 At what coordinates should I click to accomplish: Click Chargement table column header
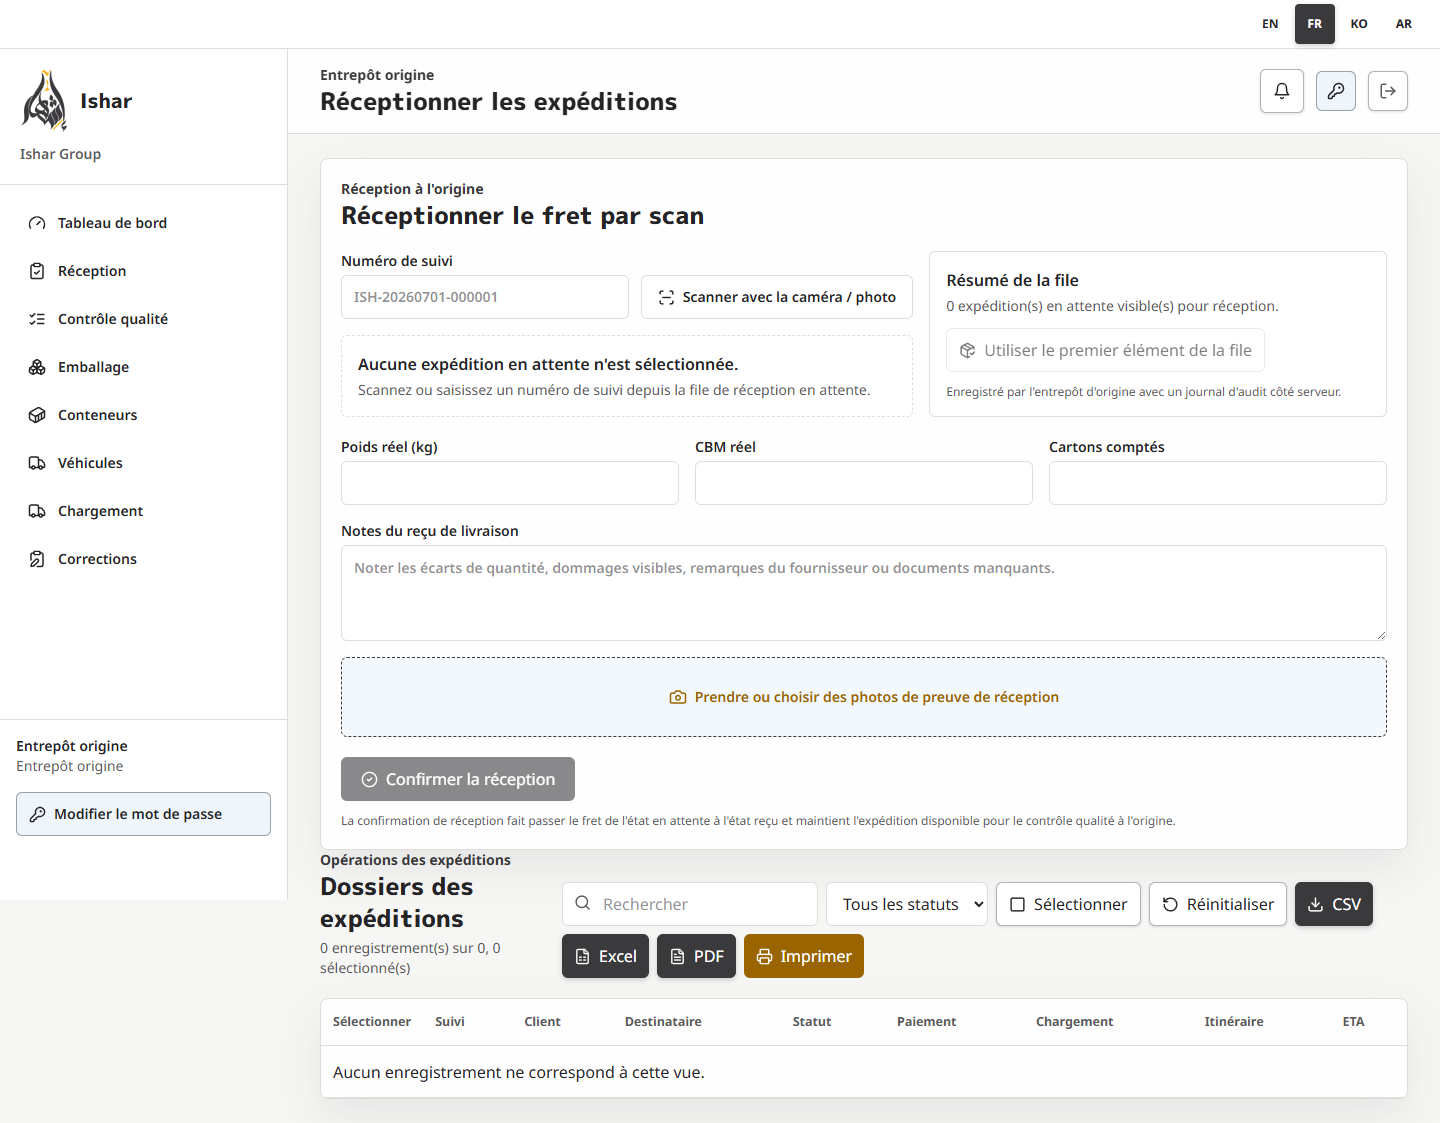pos(1074,1022)
